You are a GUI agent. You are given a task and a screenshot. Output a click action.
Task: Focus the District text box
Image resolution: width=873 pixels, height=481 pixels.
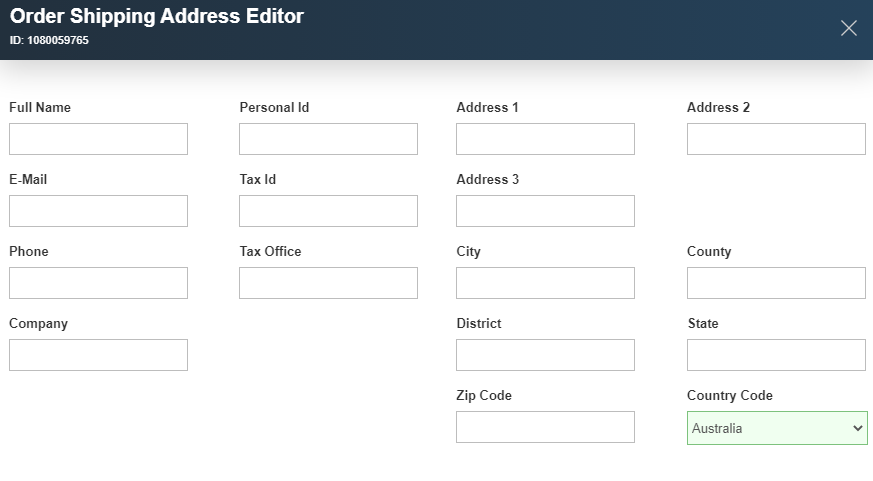tap(545, 355)
